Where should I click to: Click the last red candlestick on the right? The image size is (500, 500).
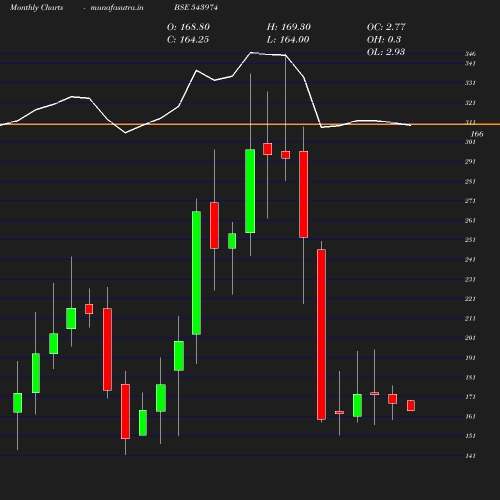(411, 406)
